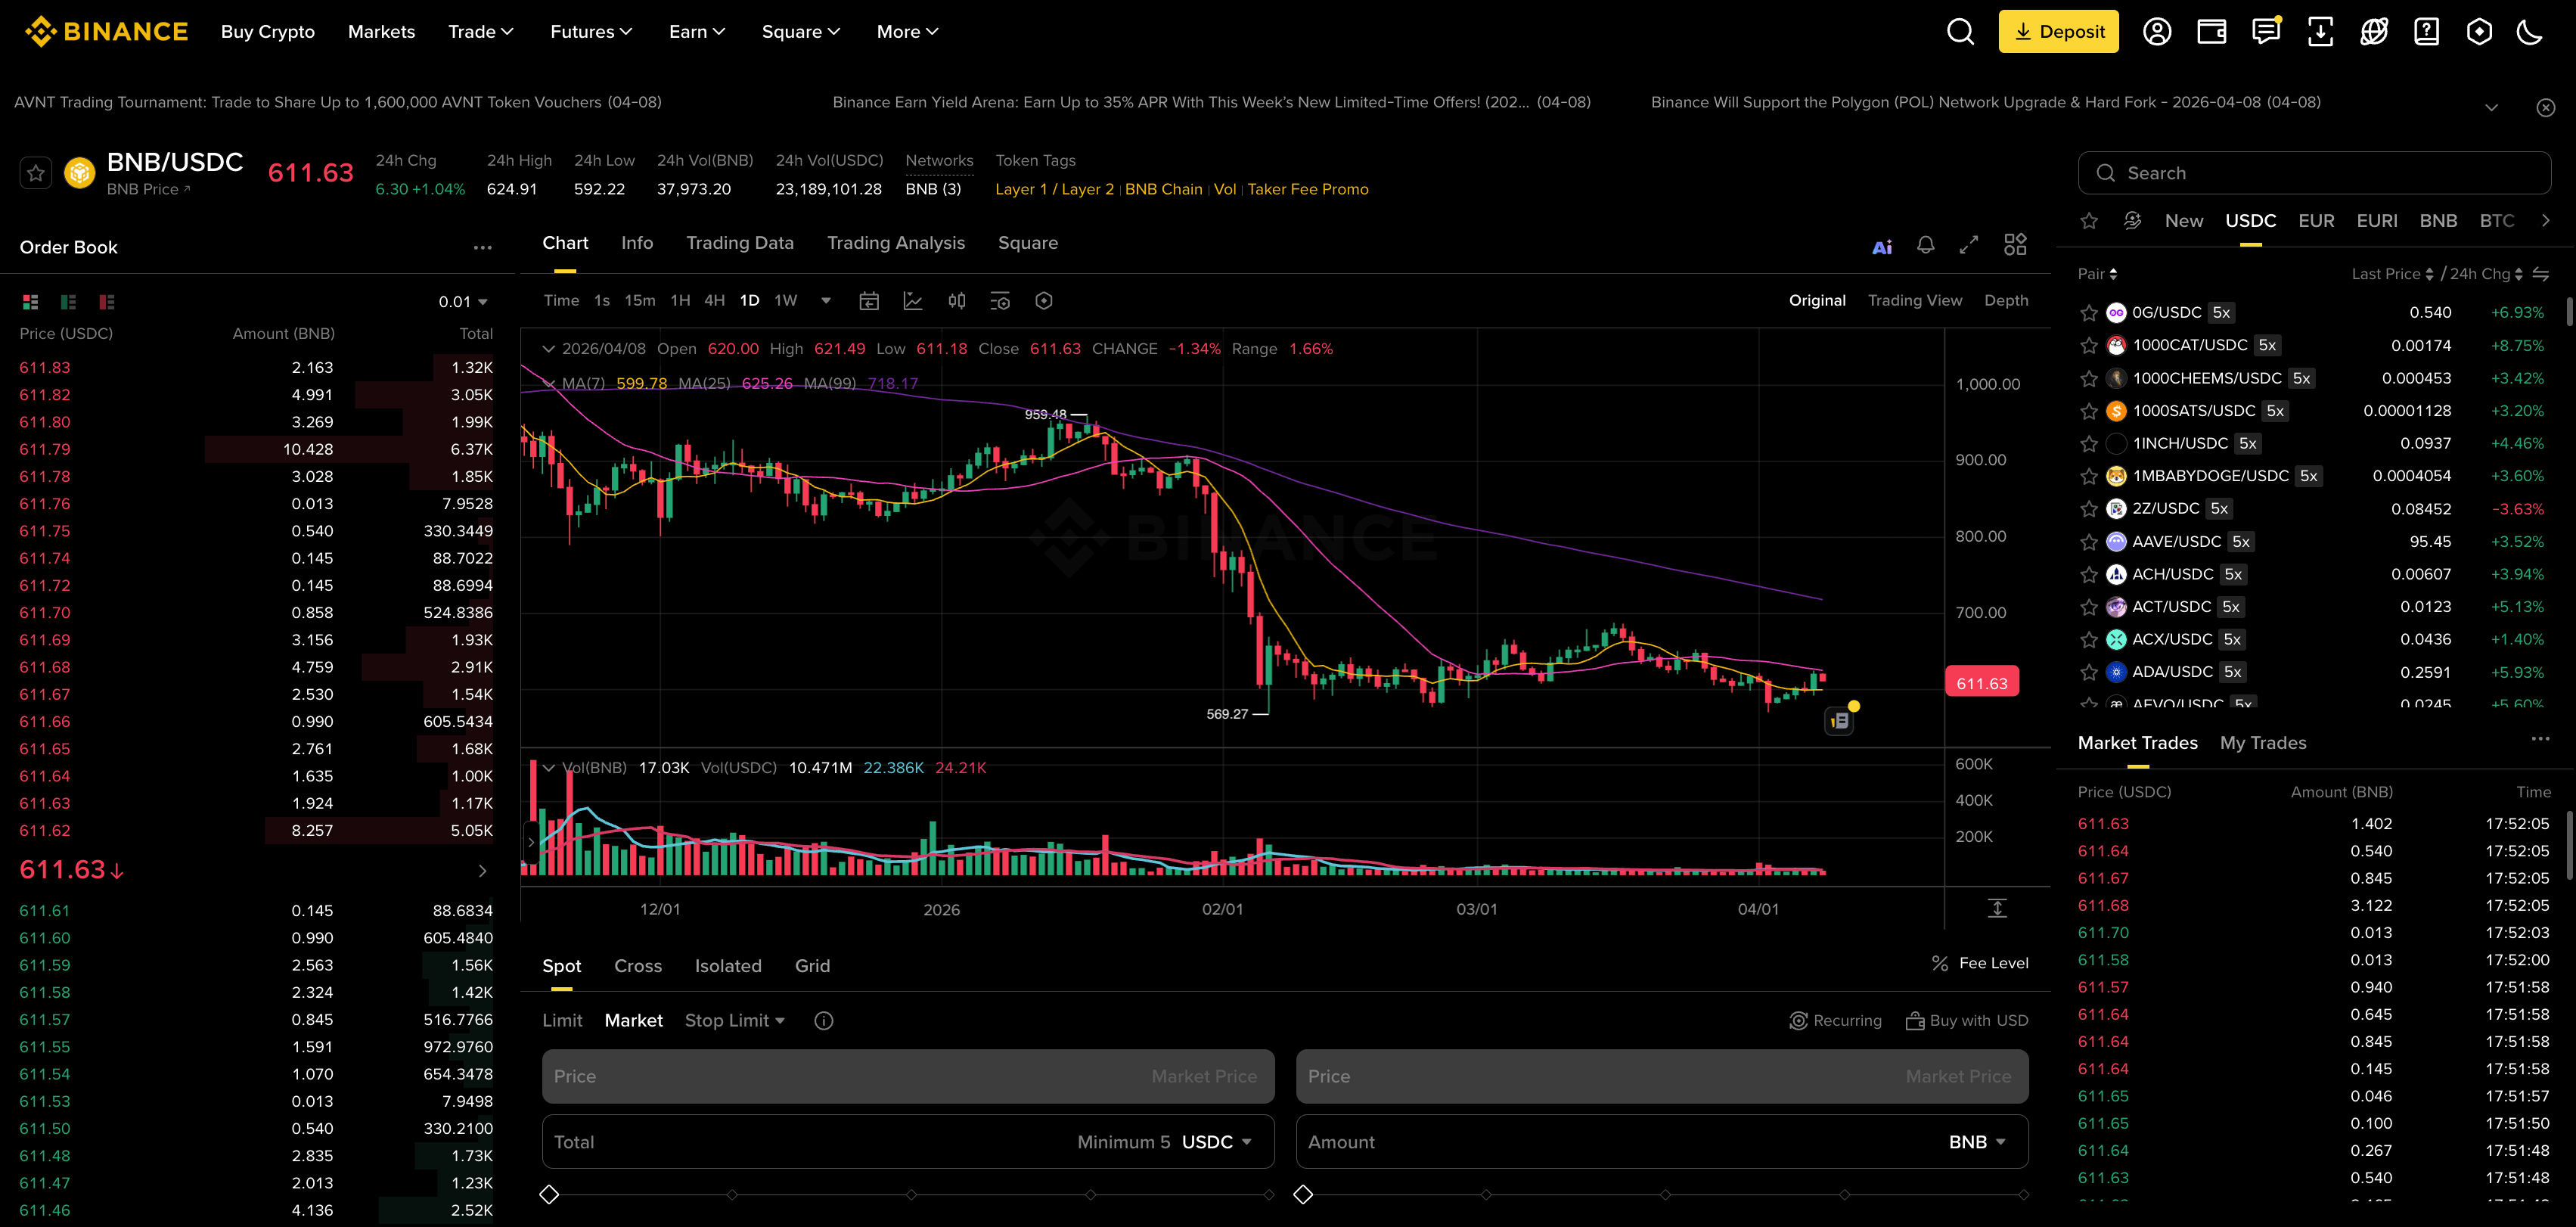2576x1227 pixels.
Task: Open the AI chart assistant icon
Action: 1882,246
